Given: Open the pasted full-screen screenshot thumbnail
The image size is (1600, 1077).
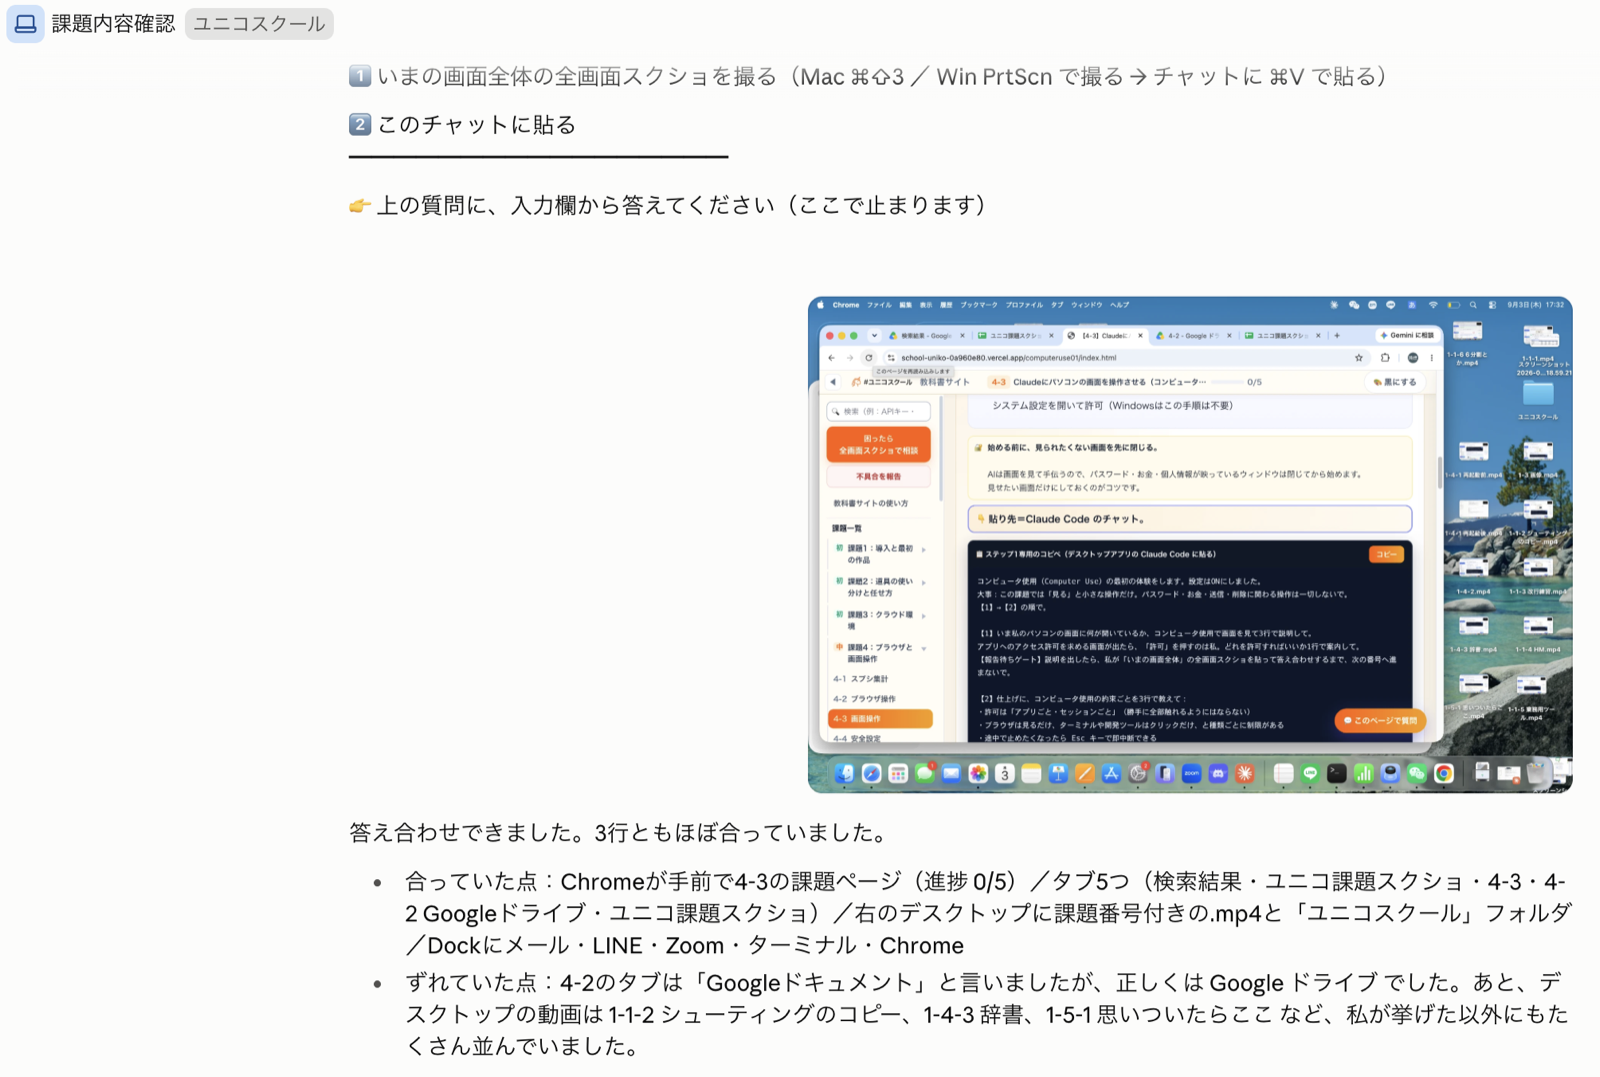Looking at the screenshot, I should click(1190, 544).
